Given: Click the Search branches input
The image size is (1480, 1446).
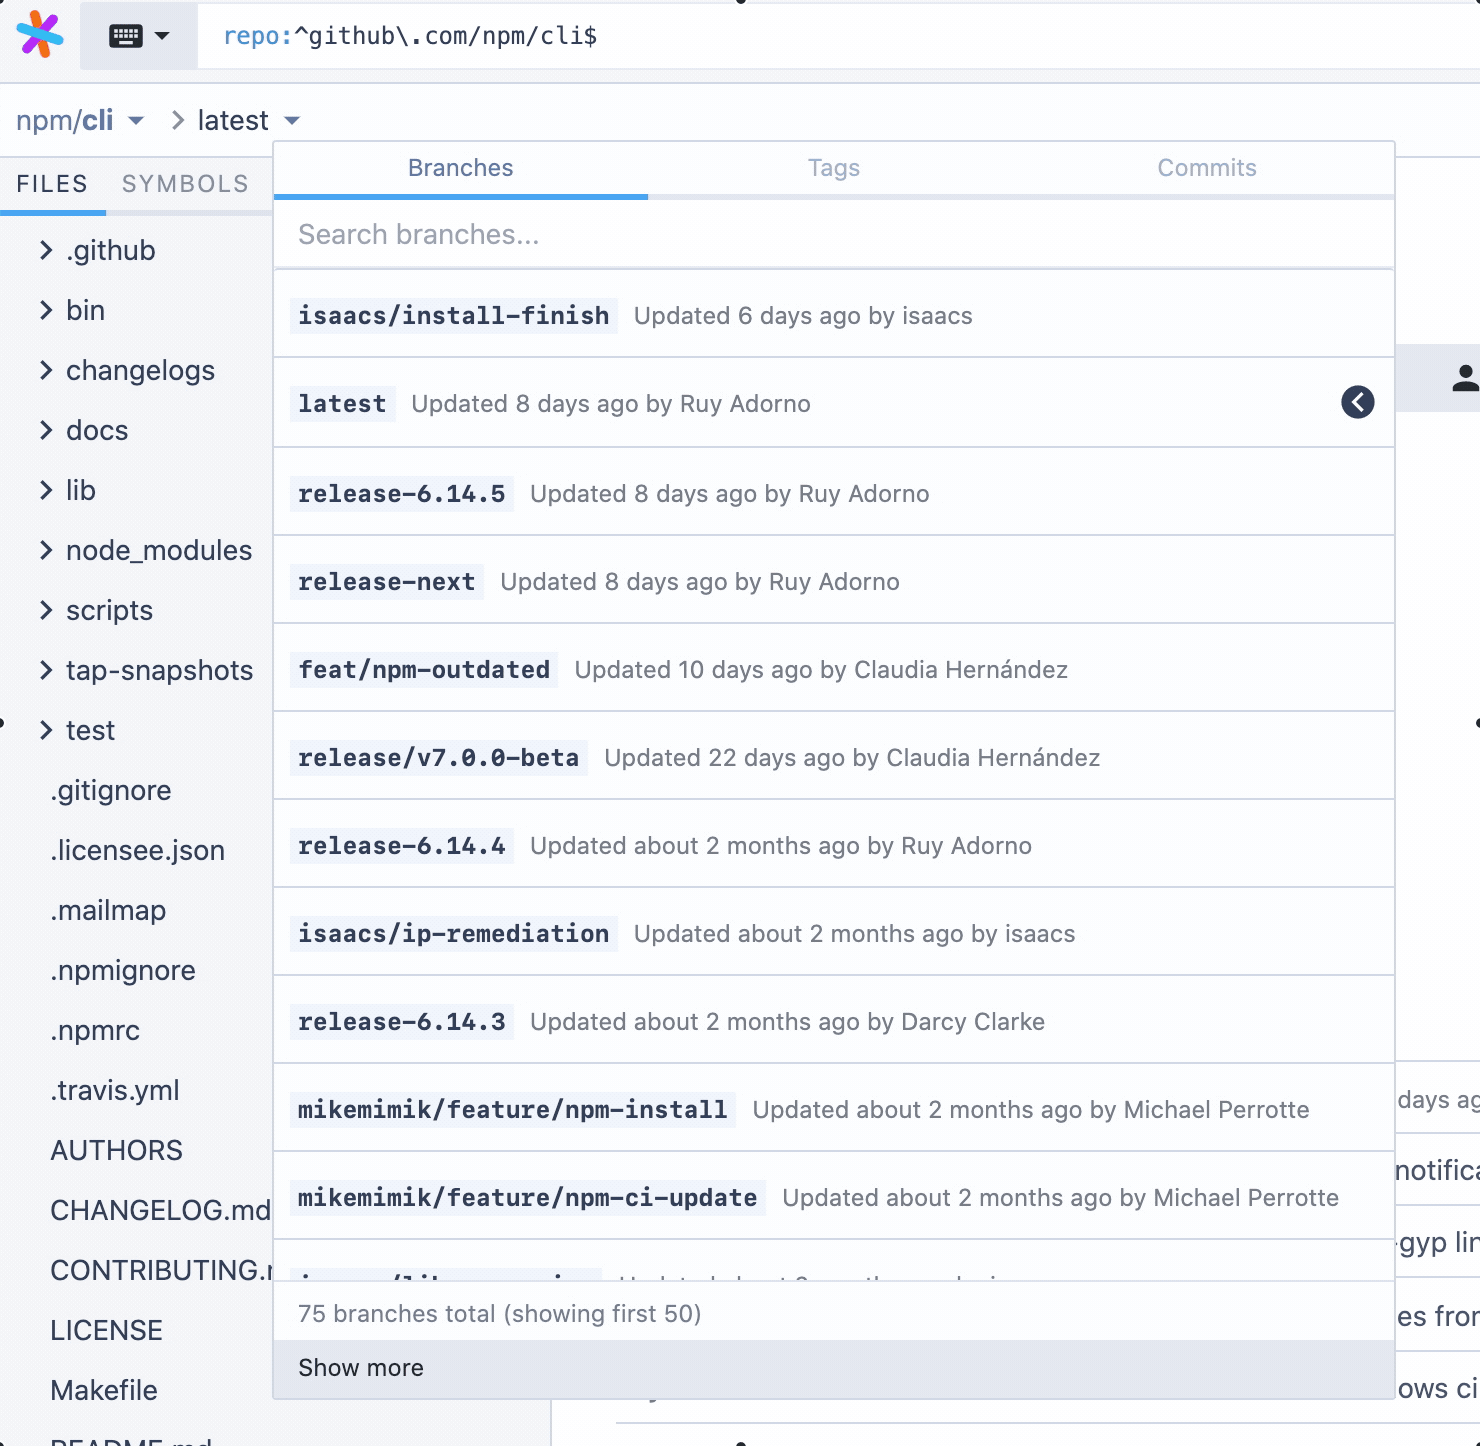Looking at the screenshot, I should (834, 234).
